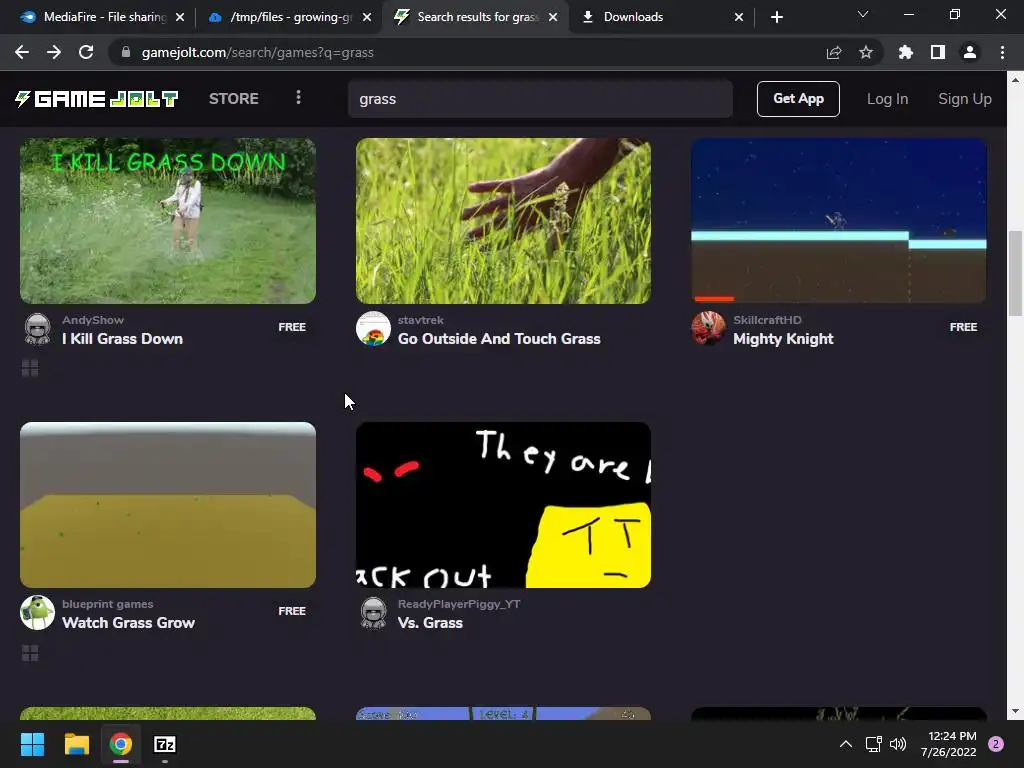Open the notification center badge
The height and width of the screenshot is (768, 1024).
996,744
